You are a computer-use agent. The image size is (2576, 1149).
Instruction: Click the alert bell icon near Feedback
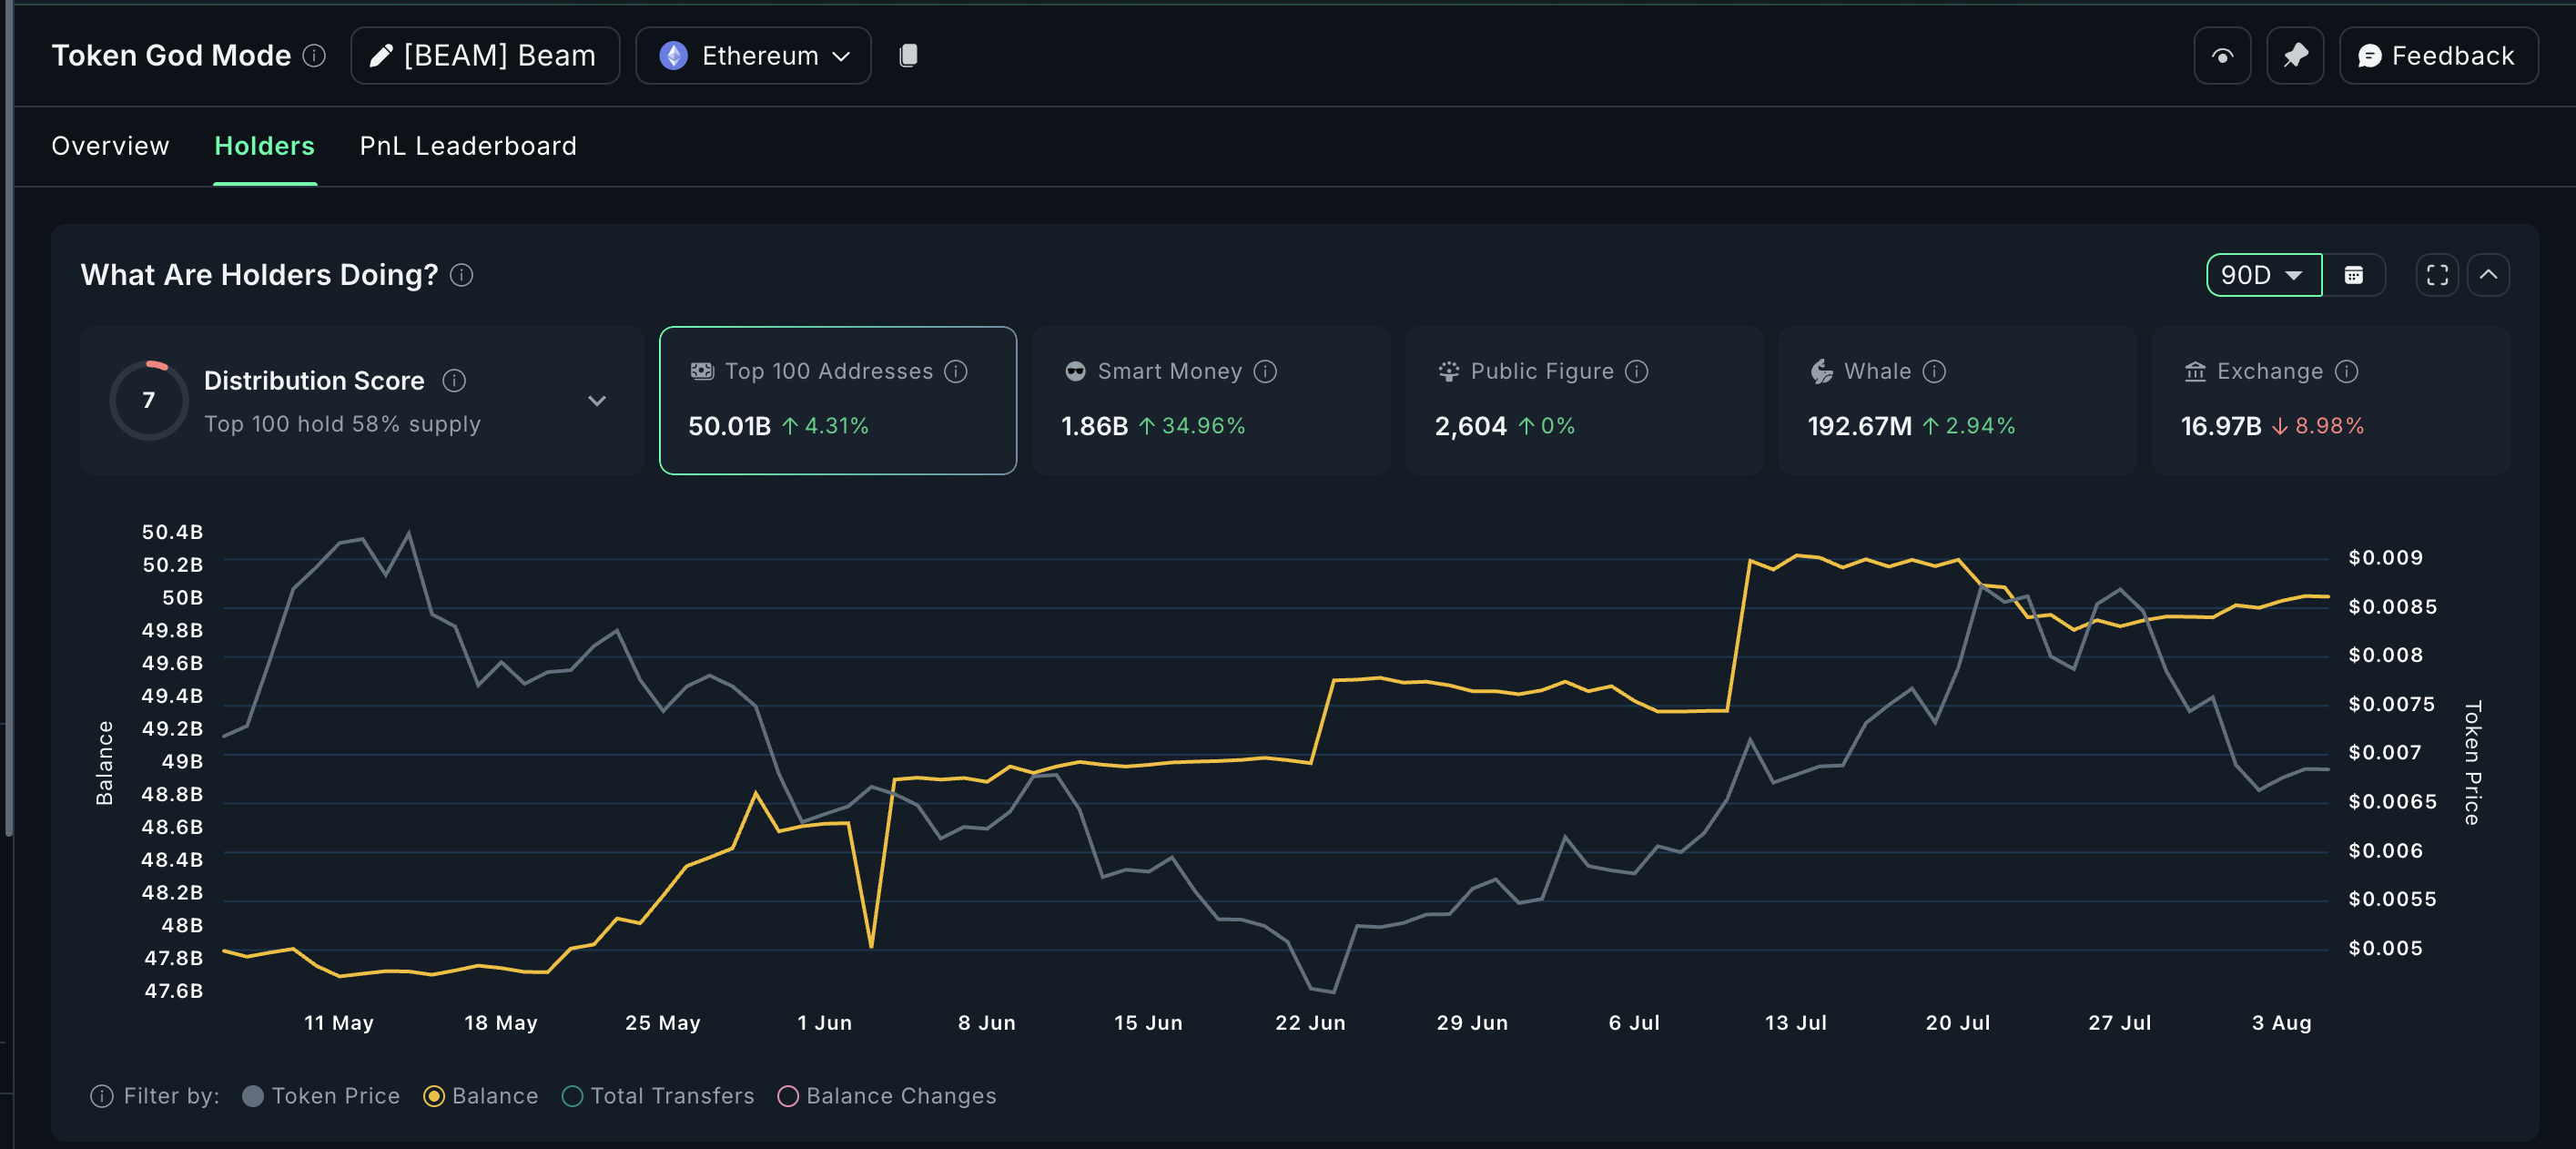(x=2222, y=55)
